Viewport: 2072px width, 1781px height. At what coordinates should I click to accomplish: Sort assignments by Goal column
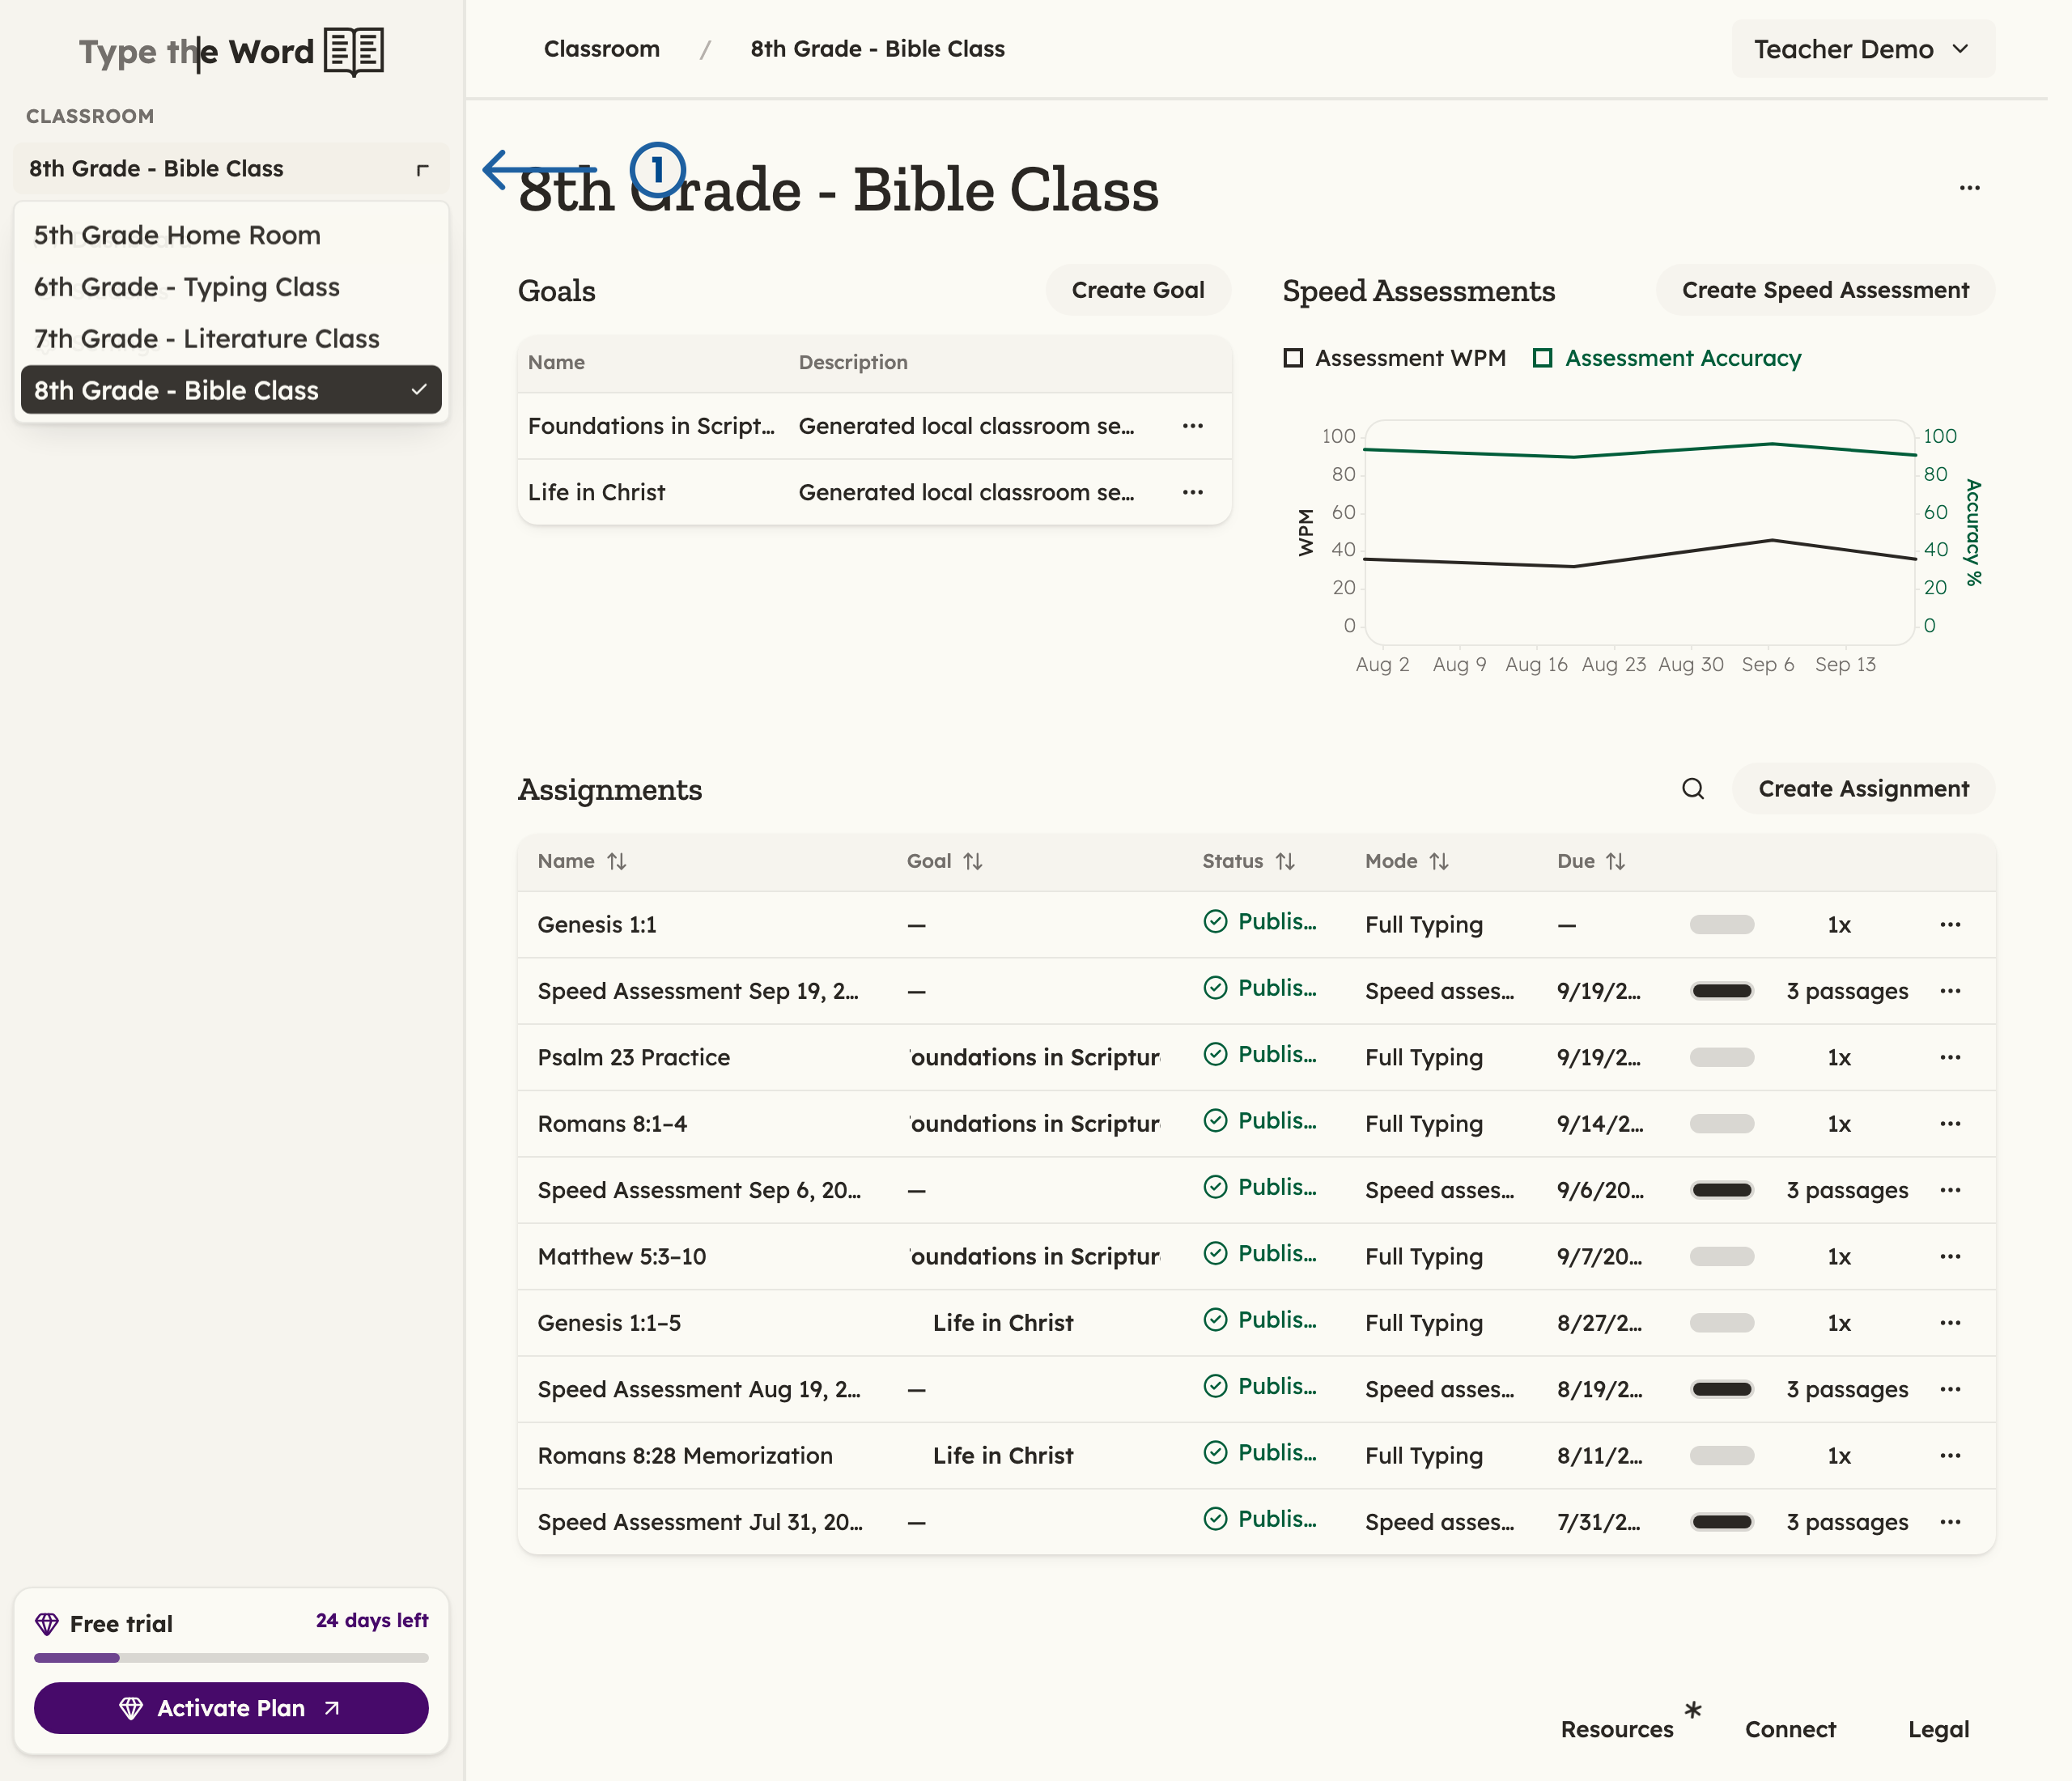pos(944,861)
